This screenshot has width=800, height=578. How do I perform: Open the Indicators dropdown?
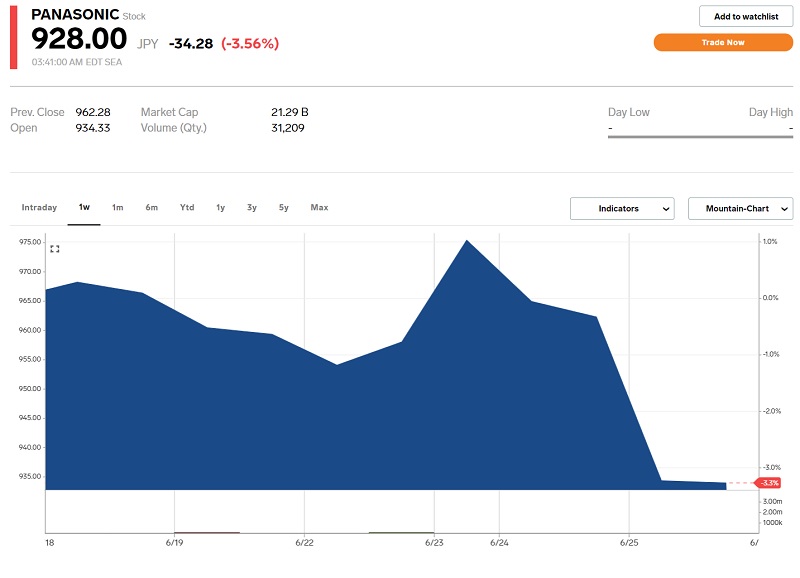pyautogui.click(x=622, y=209)
